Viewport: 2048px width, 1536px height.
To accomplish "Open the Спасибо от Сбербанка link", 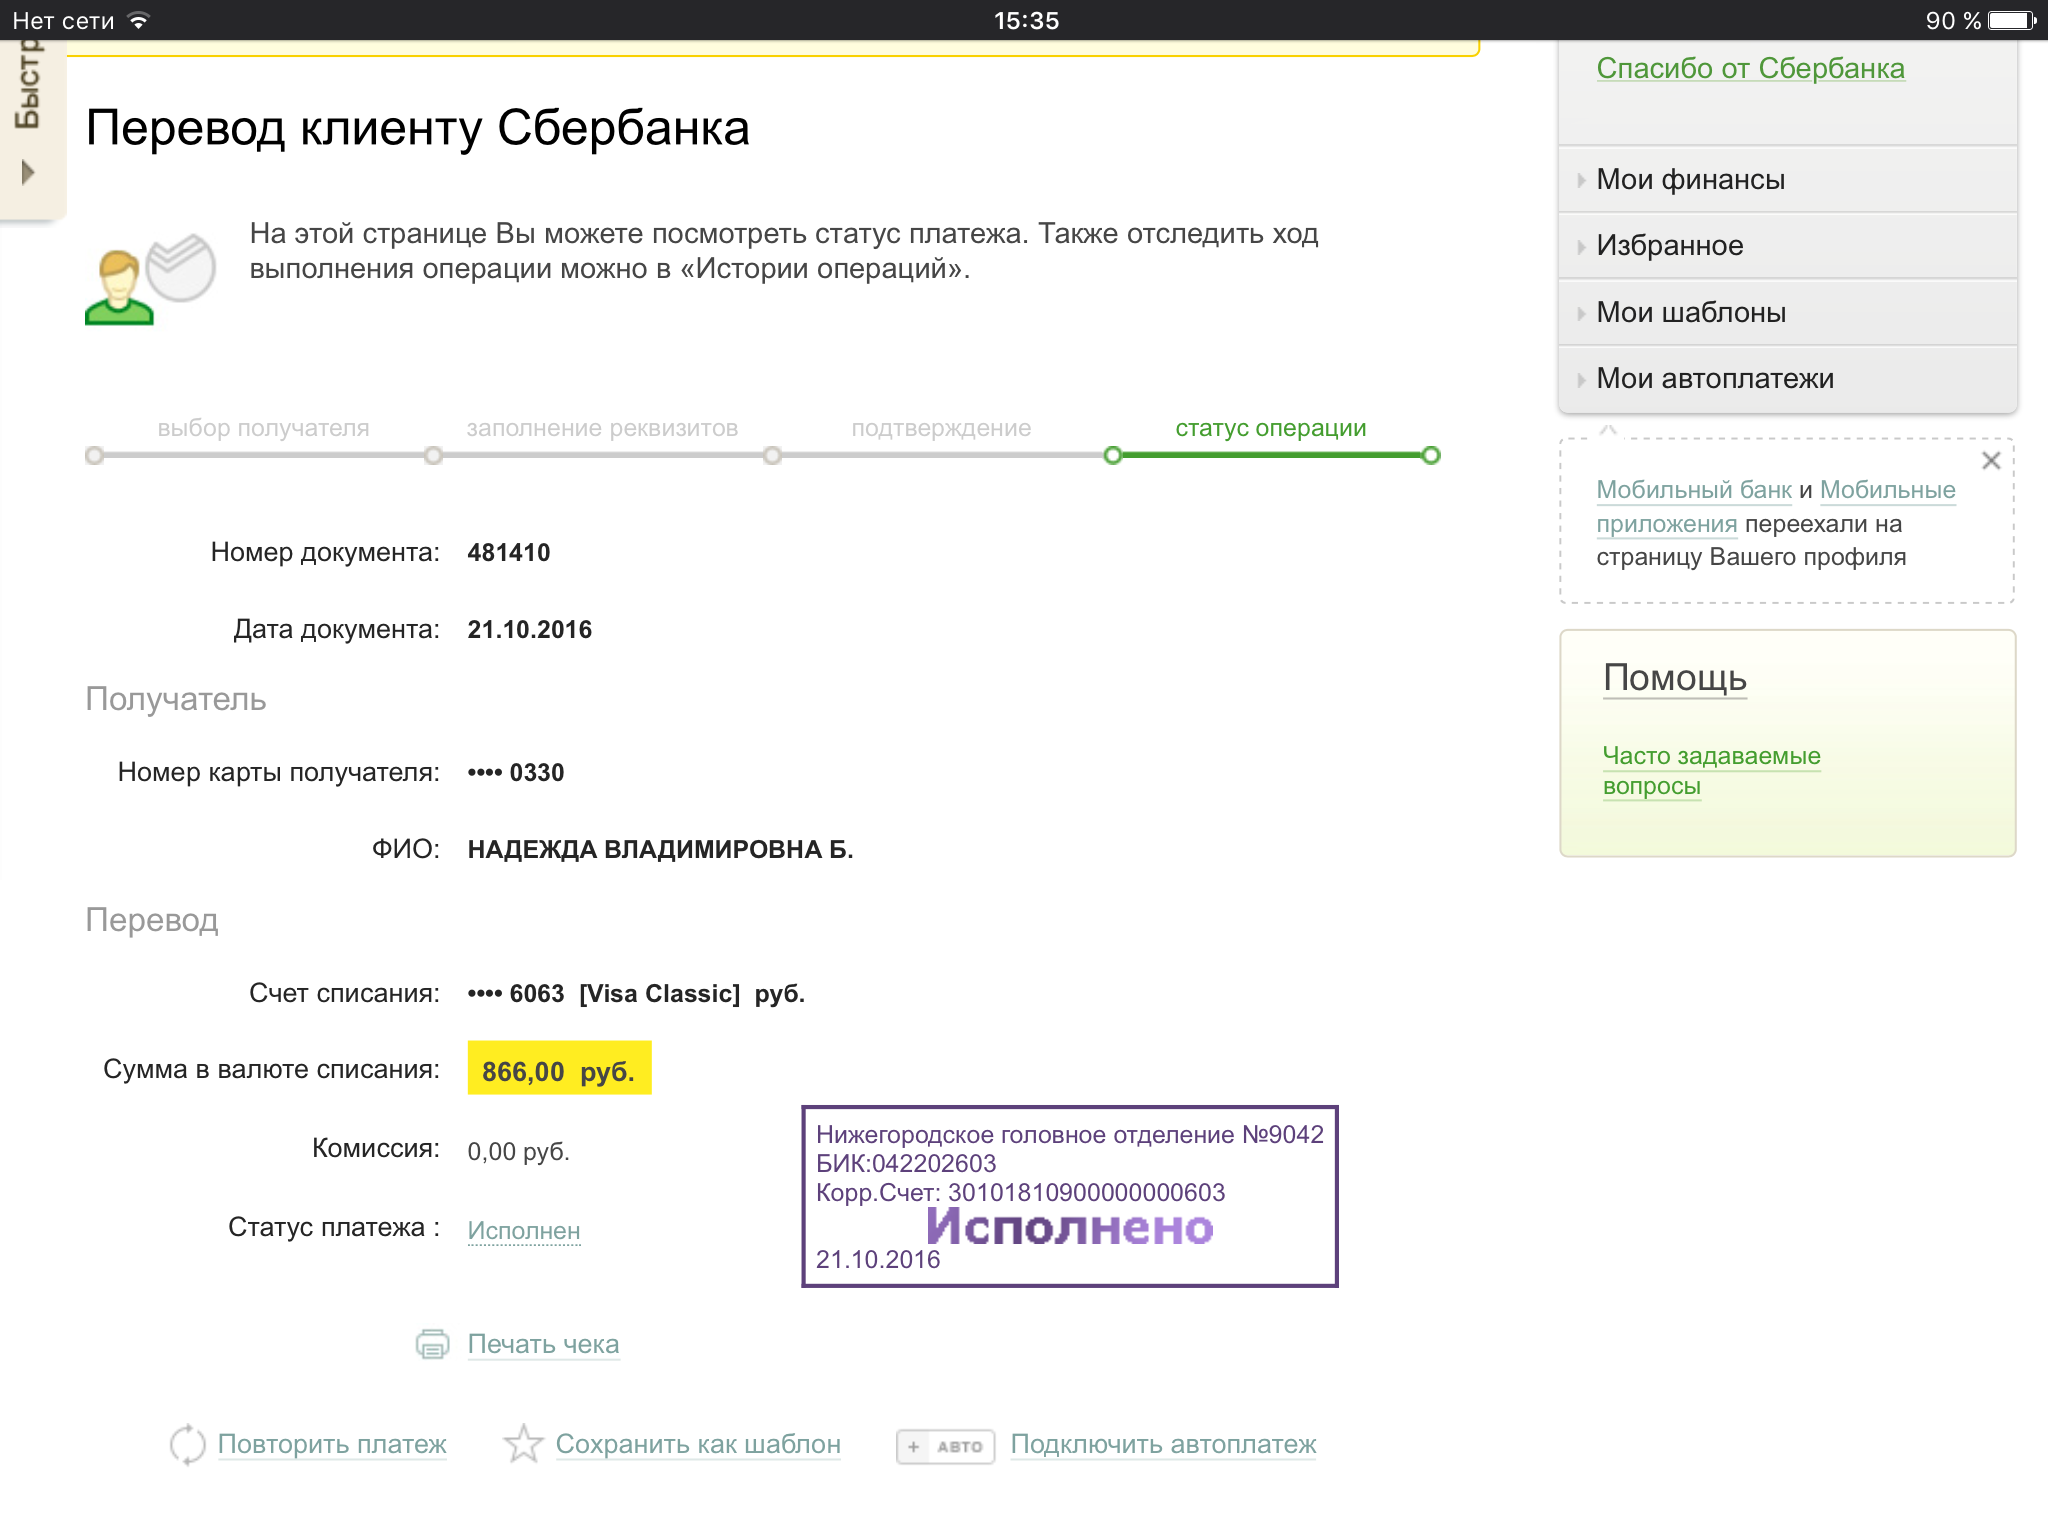I will pos(1750,69).
